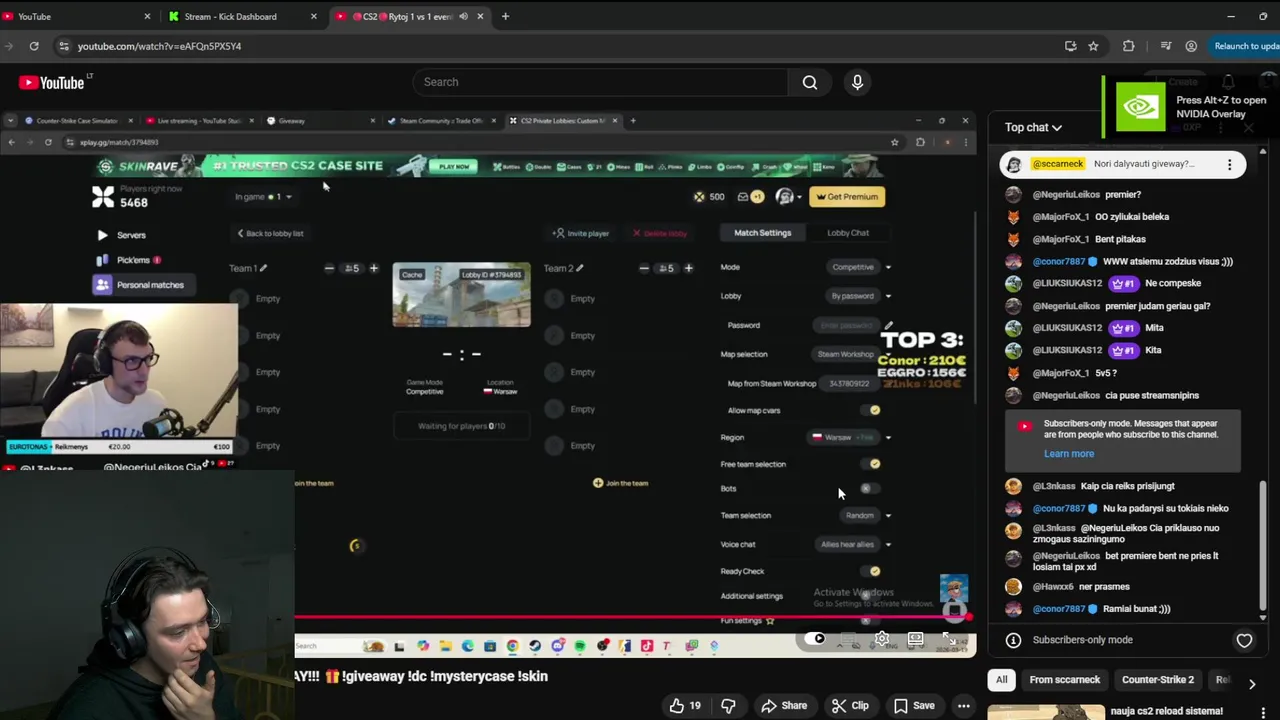Click the Clip button

click(850, 706)
